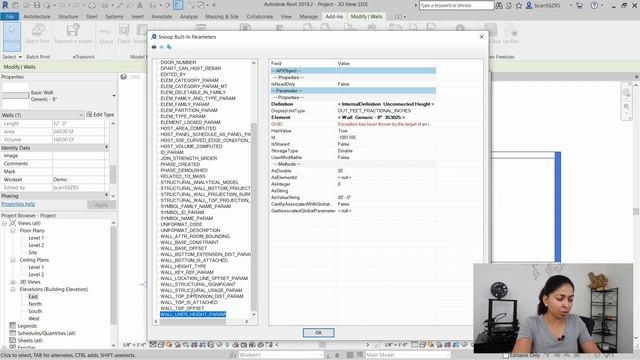Collapse the Identity Data section

[x=107, y=147]
